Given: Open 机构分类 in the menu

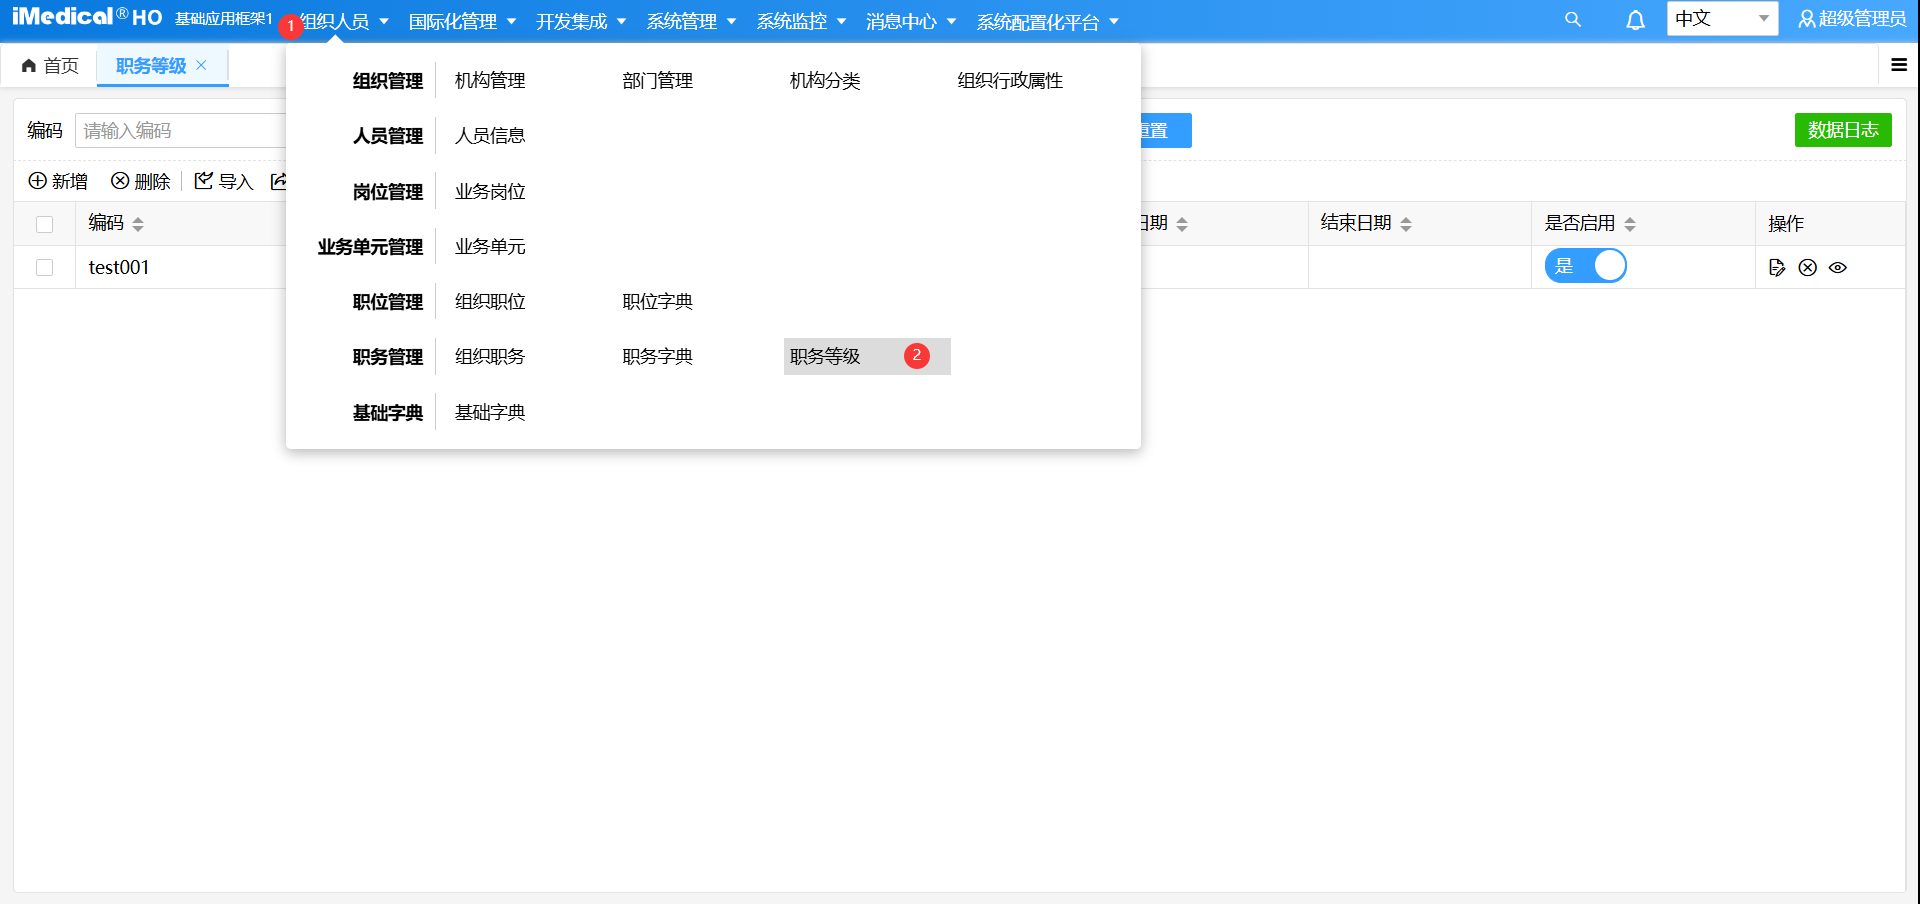Looking at the screenshot, I should (x=825, y=81).
